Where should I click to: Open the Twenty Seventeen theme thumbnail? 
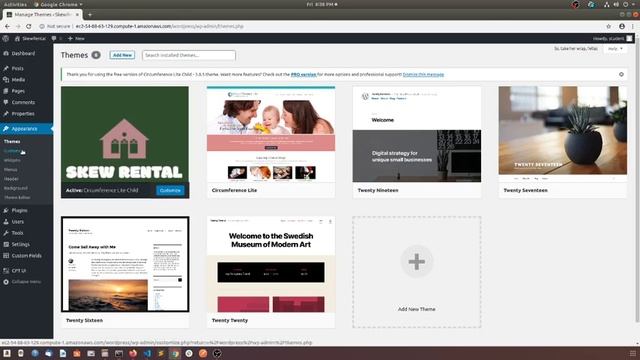pyautogui.click(x=562, y=134)
